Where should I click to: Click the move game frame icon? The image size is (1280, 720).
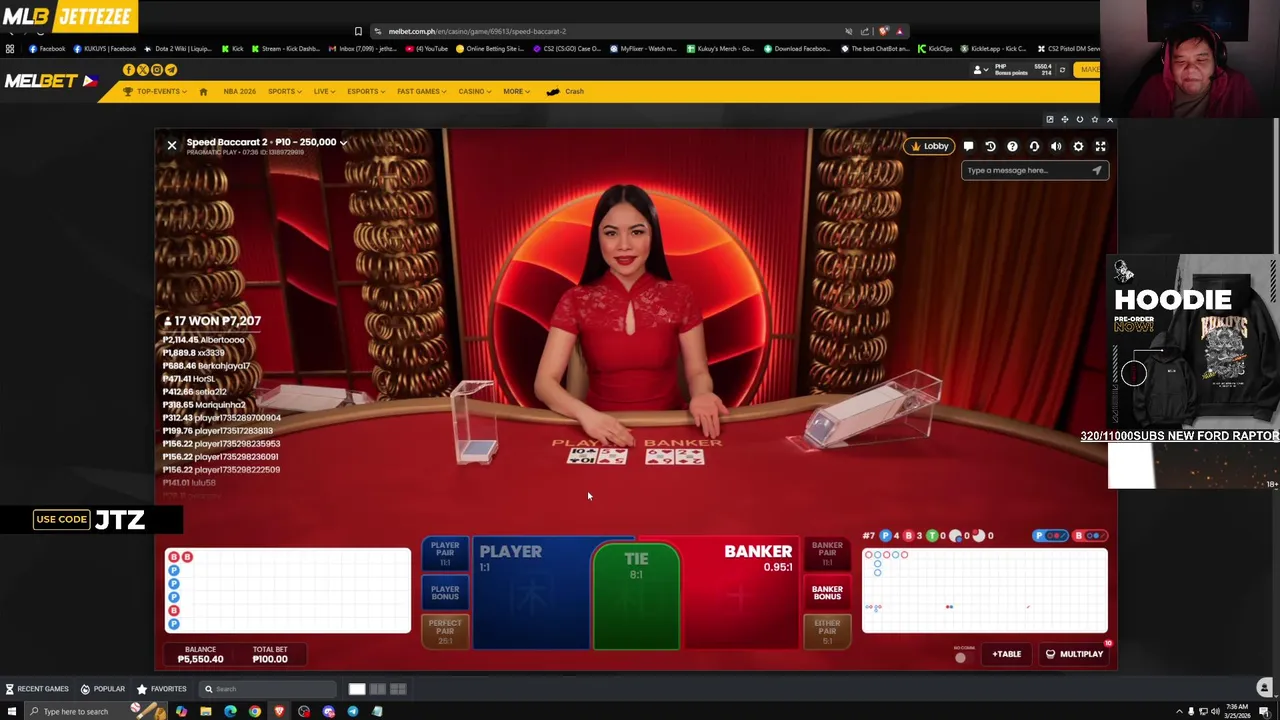(1065, 119)
